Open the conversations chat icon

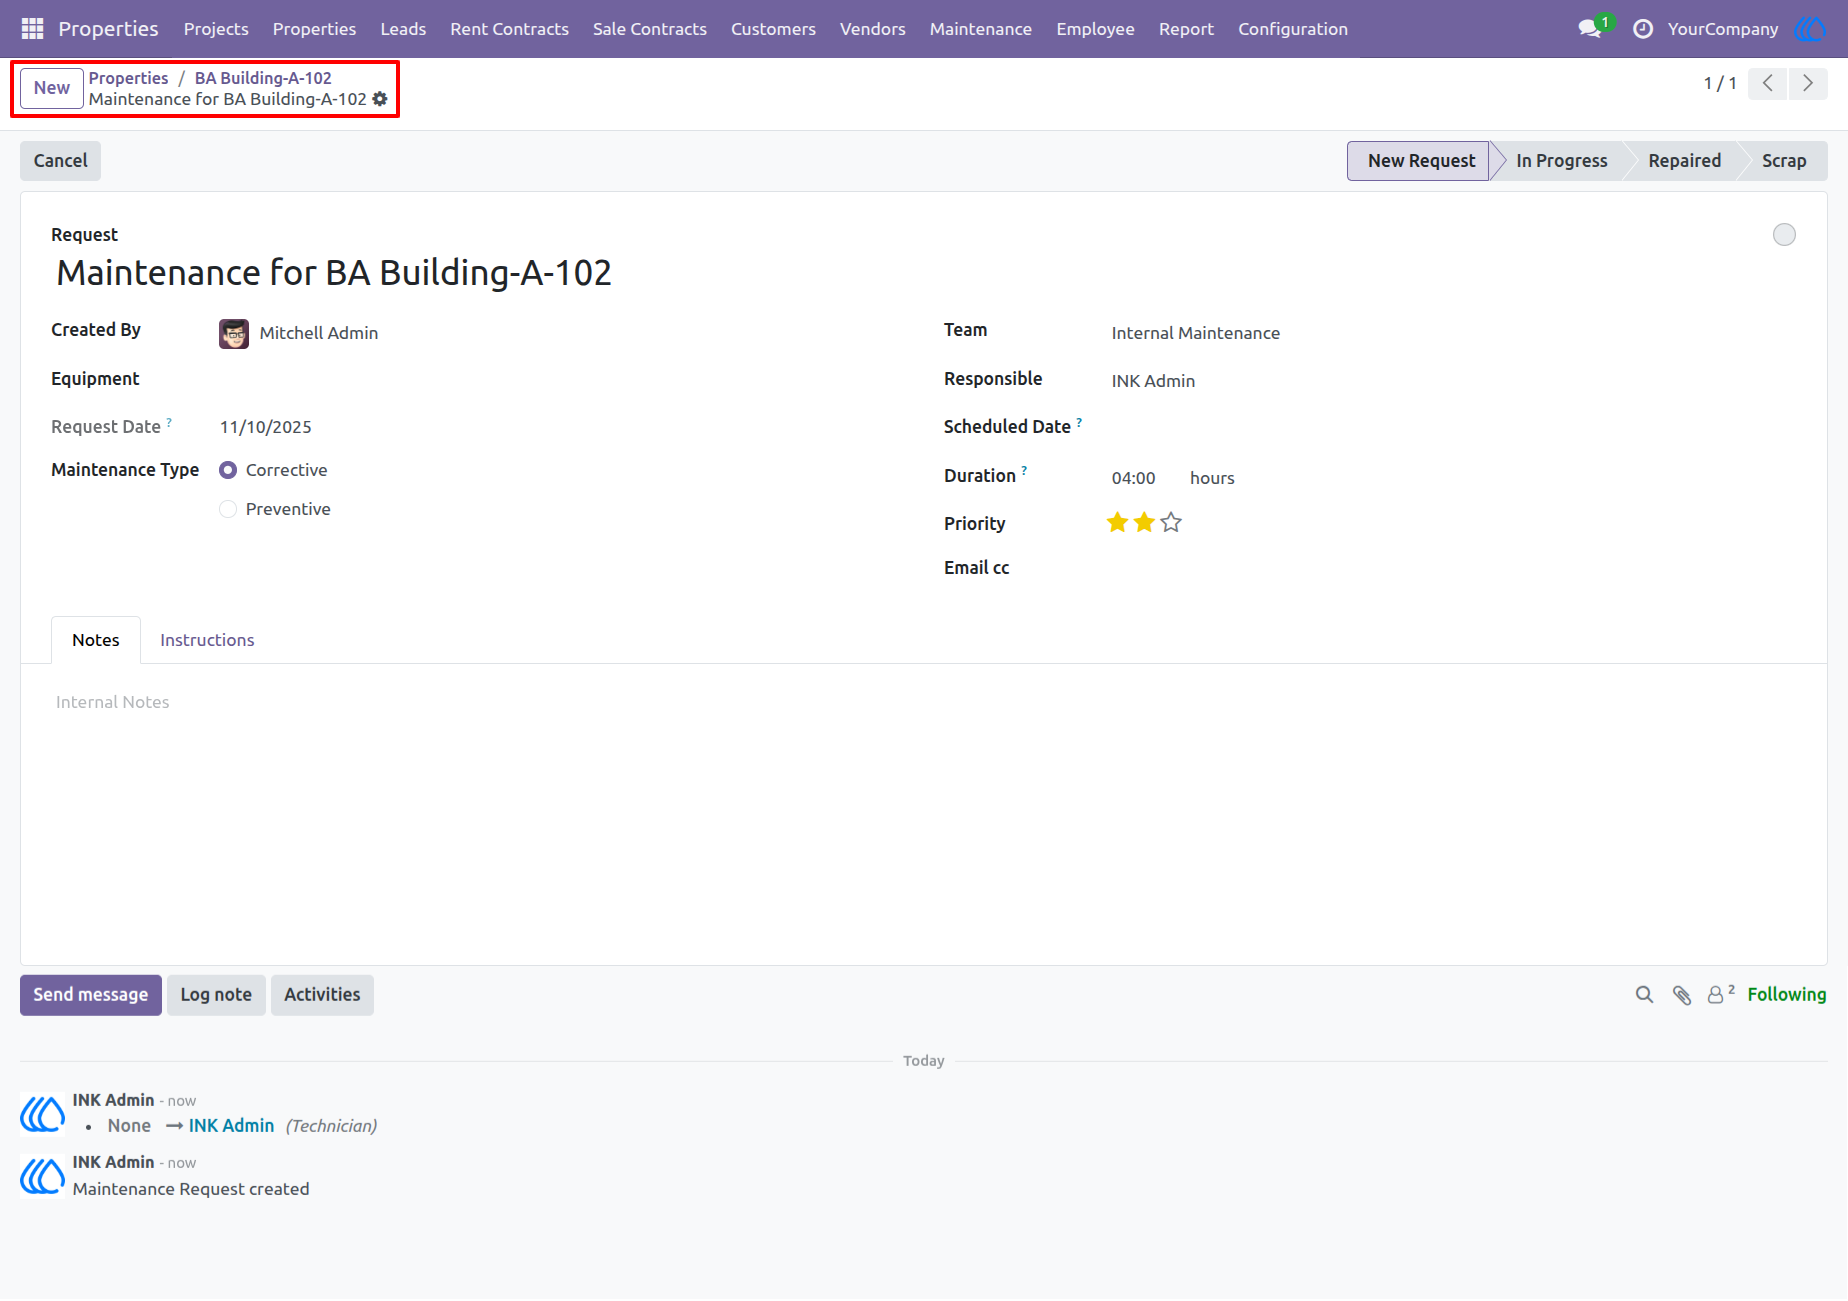[x=1590, y=29]
